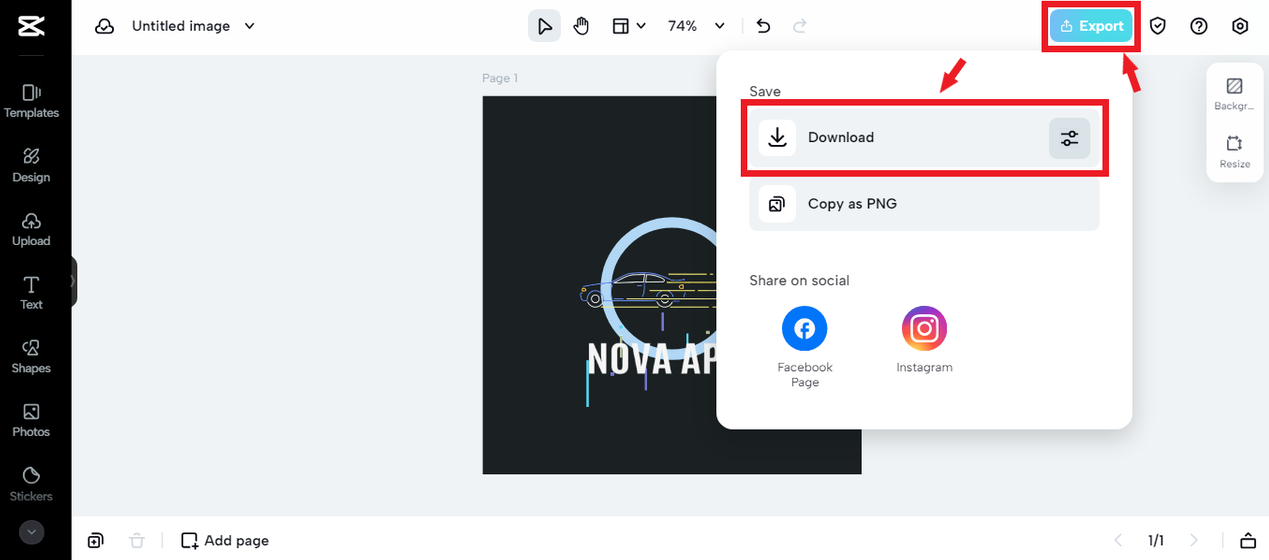Click the Page 1 label
This screenshot has height=560, width=1269.
(500, 78)
